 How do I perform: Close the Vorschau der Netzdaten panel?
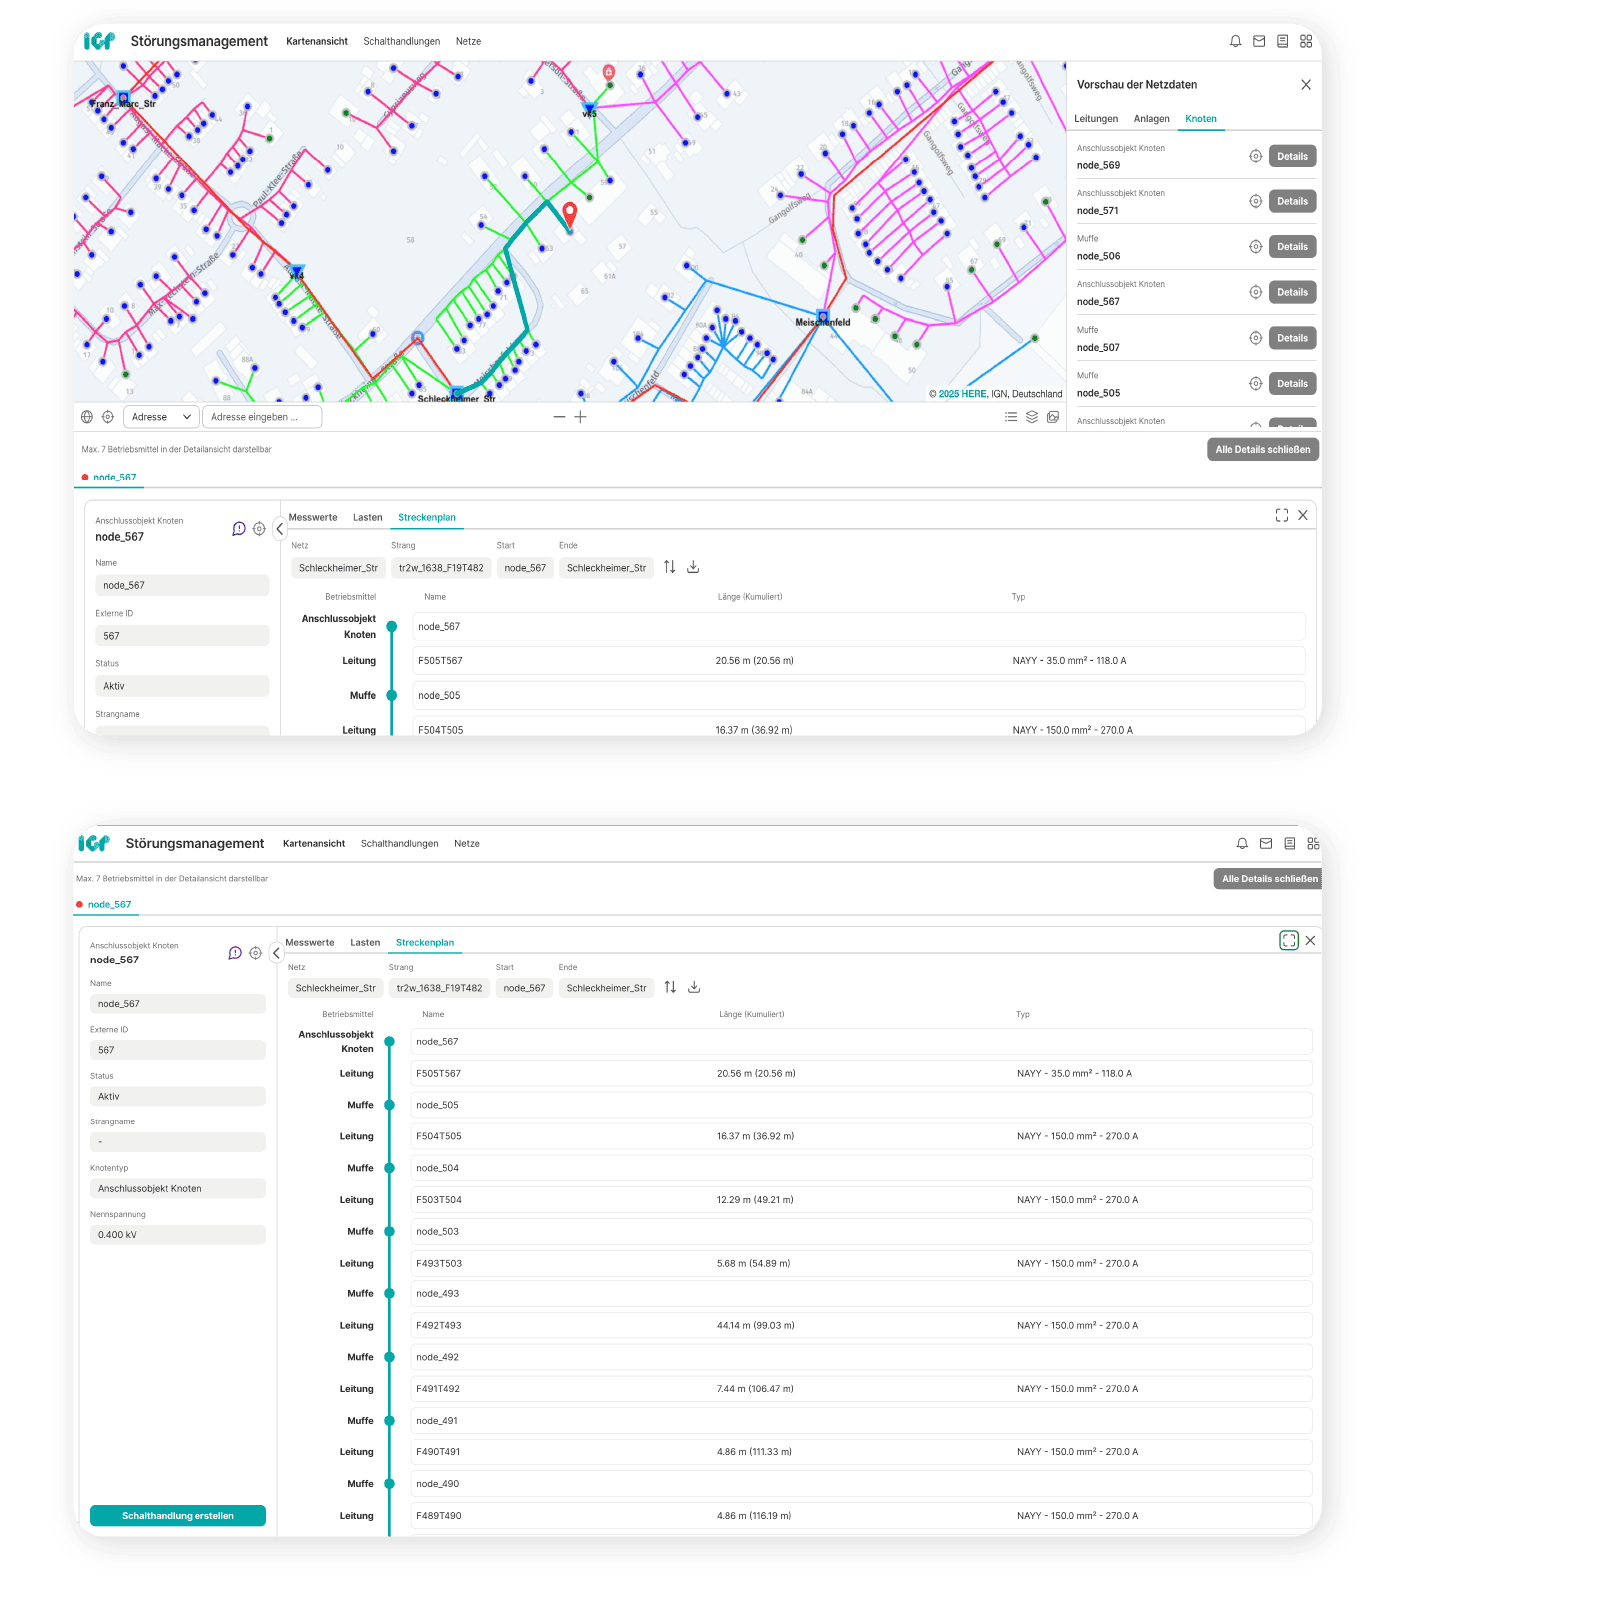tap(1306, 85)
